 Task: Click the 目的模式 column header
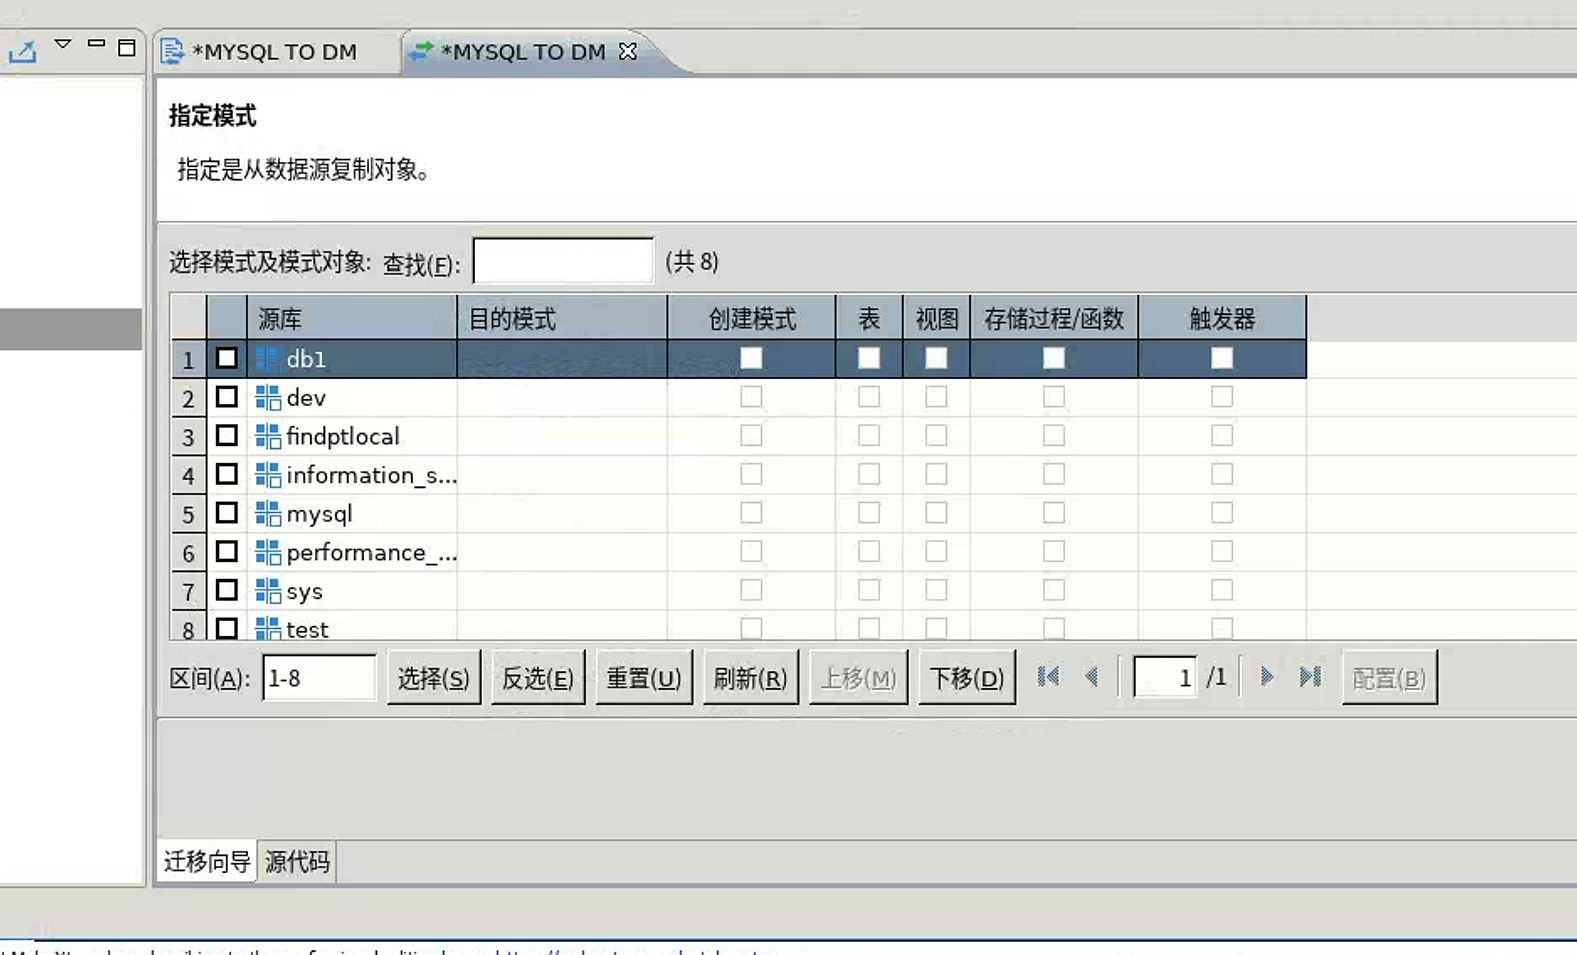pos(562,318)
